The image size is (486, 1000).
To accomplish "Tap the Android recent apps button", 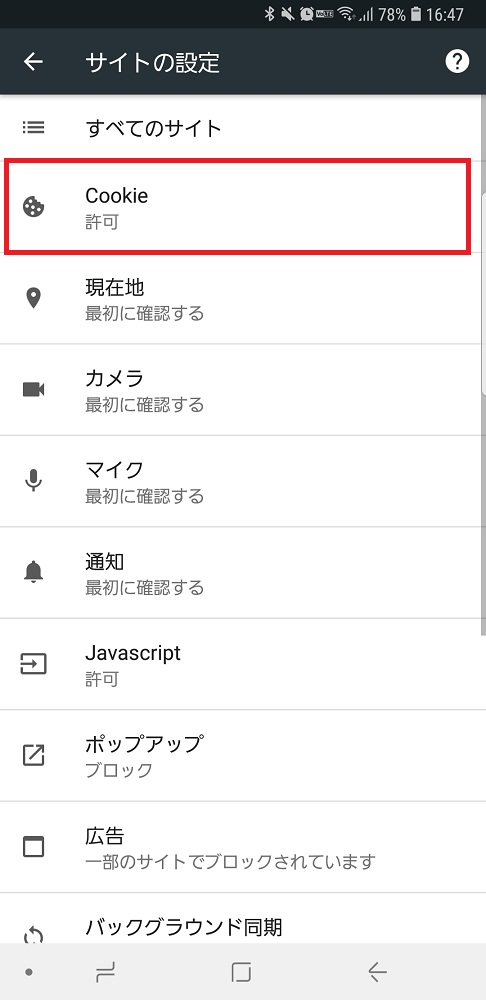I will point(105,972).
